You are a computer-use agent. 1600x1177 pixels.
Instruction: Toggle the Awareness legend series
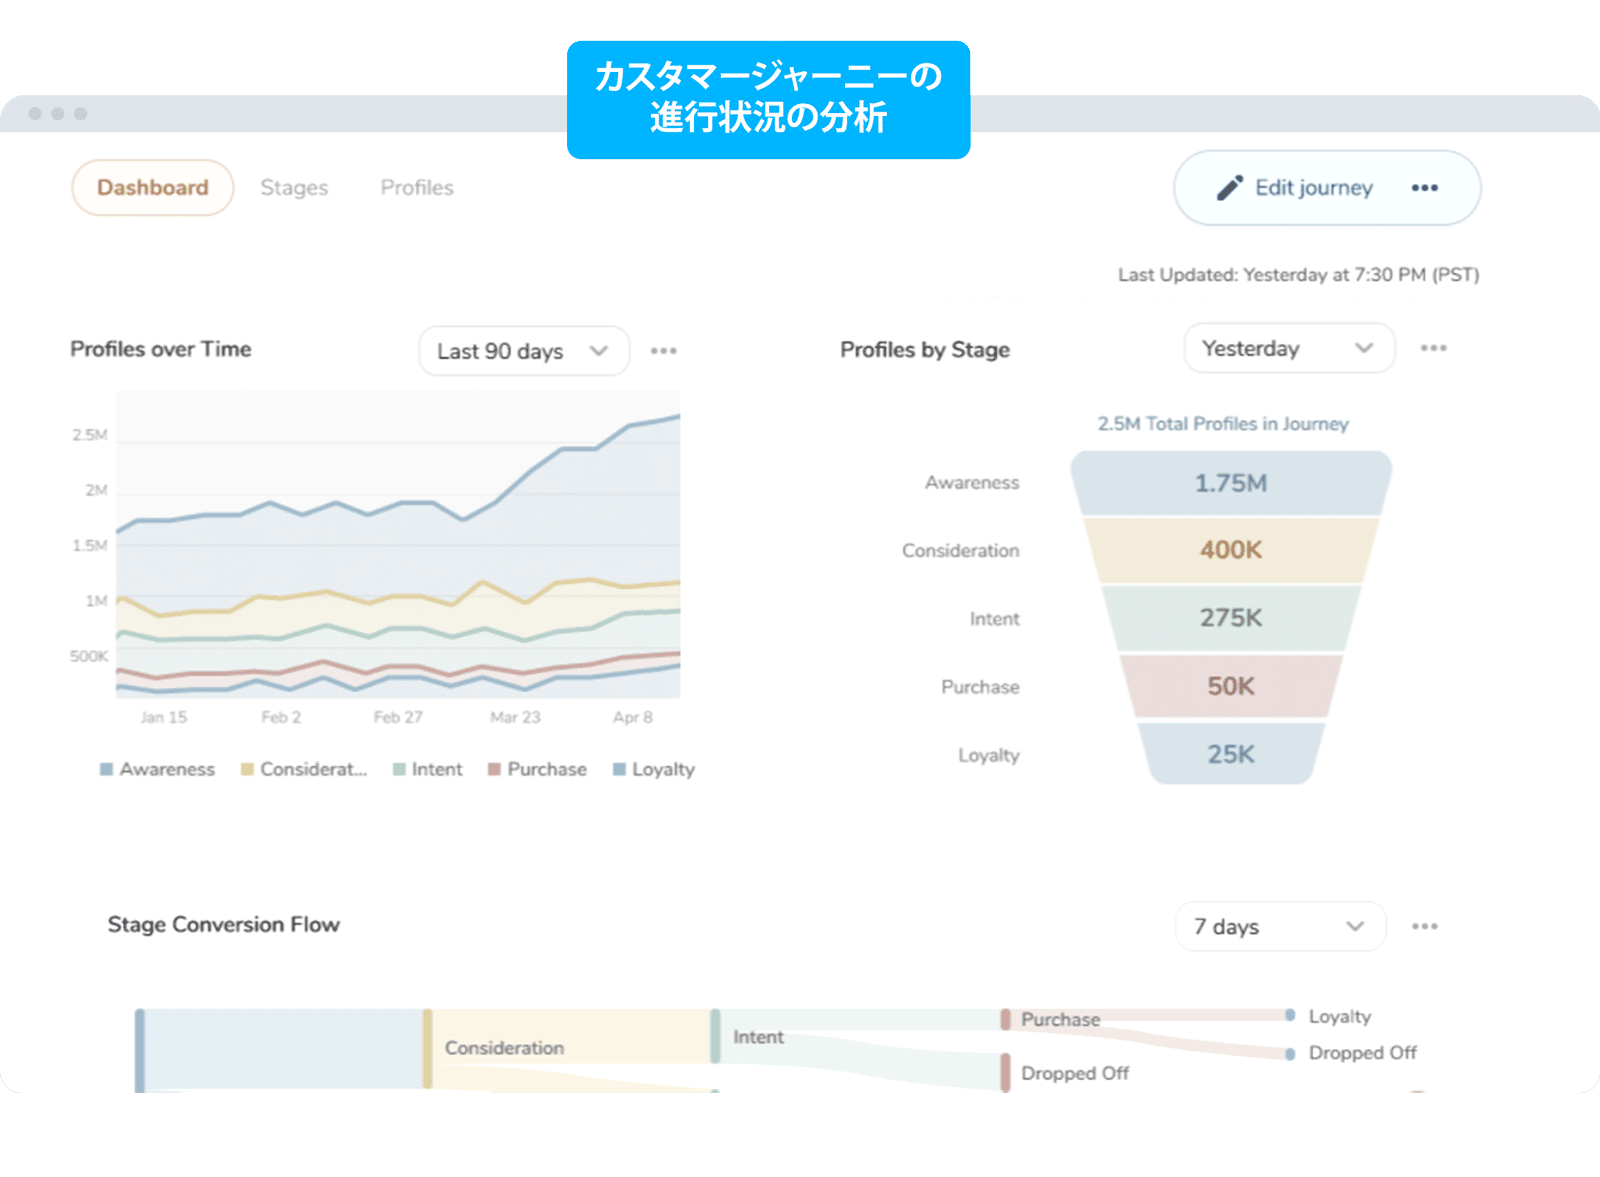[157, 769]
